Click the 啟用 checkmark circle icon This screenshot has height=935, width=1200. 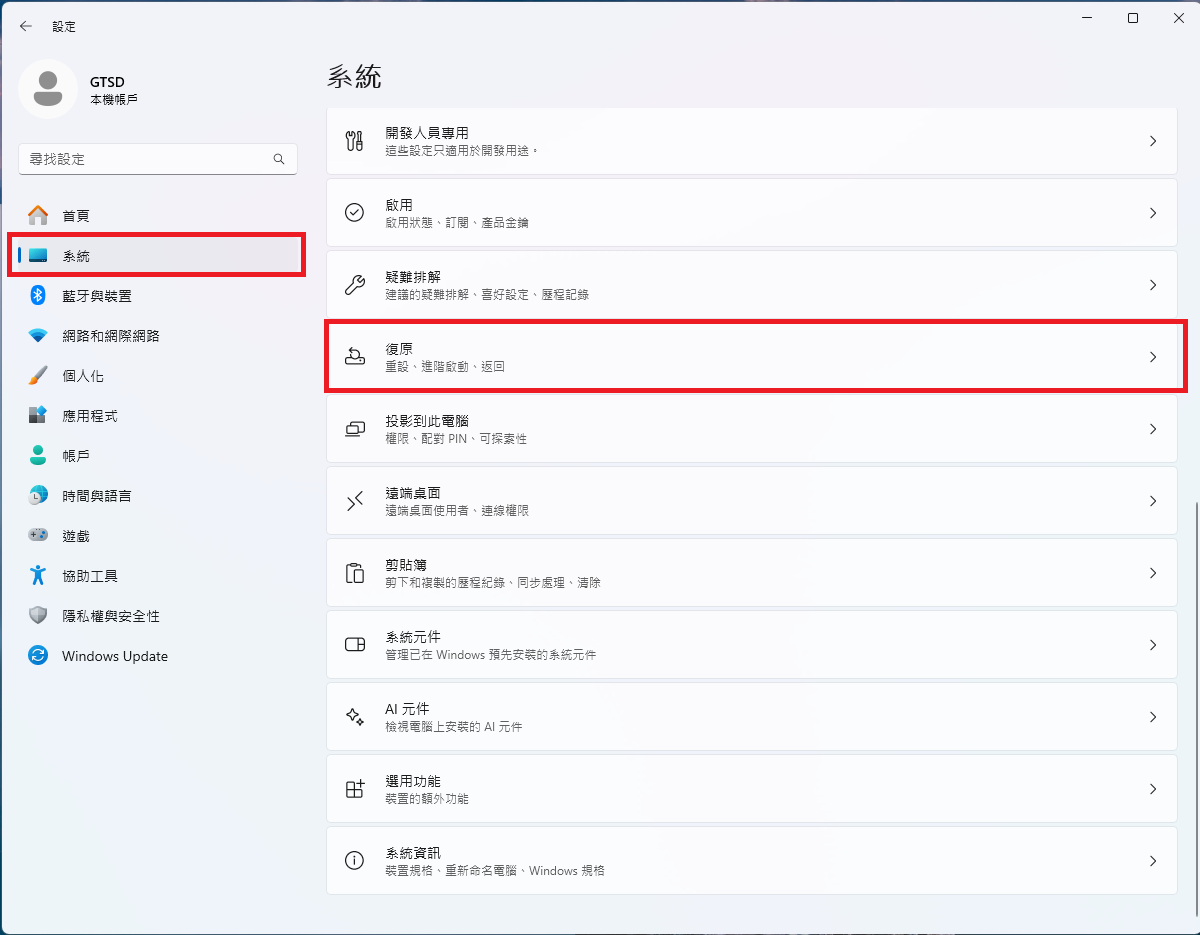[354, 213]
